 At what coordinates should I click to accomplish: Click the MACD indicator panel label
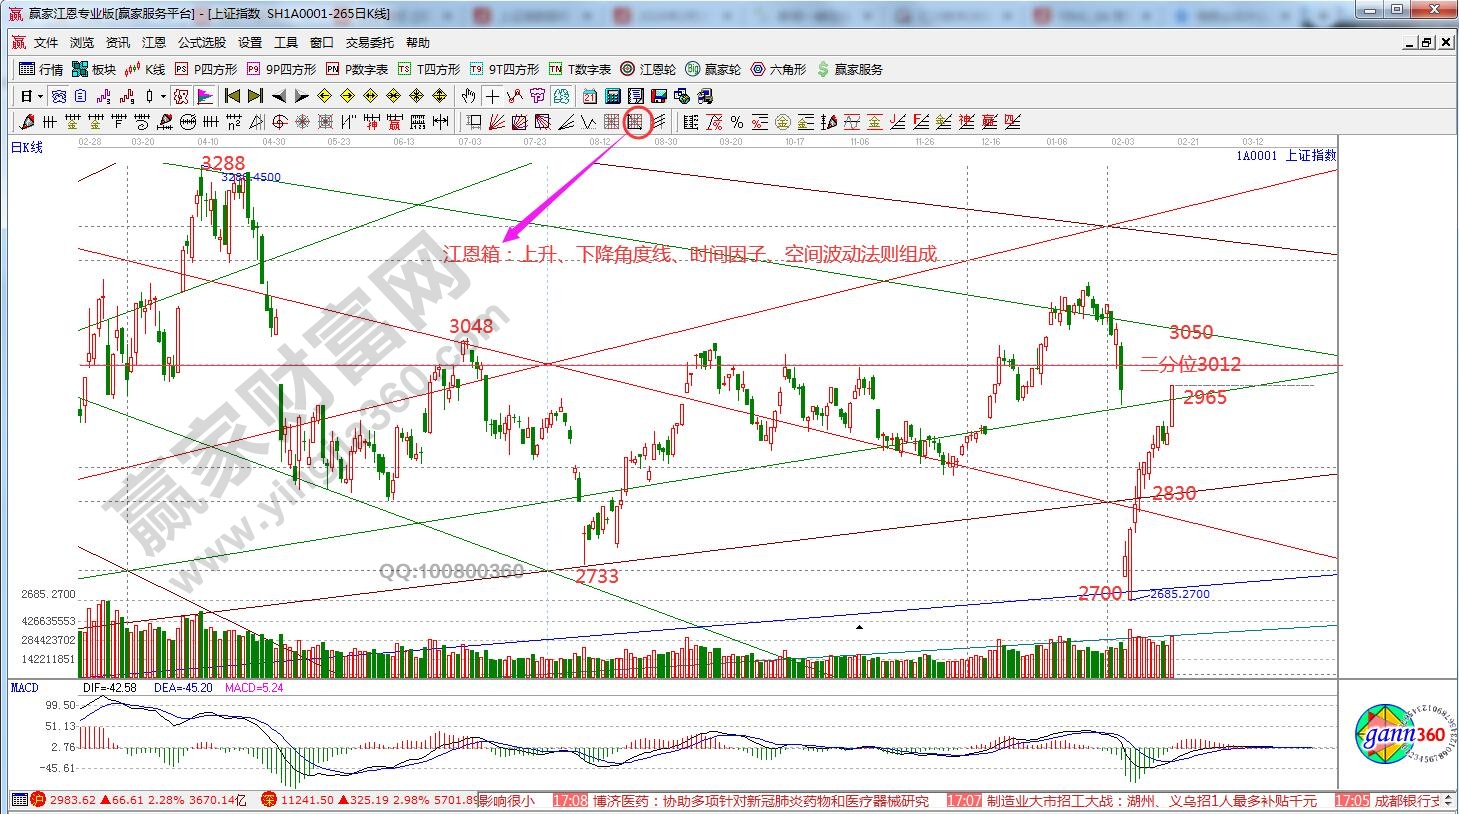[25, 688]
